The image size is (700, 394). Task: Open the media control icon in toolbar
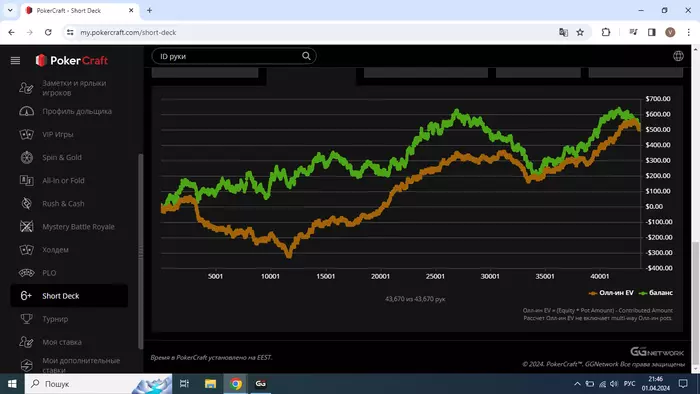point(633,32)
